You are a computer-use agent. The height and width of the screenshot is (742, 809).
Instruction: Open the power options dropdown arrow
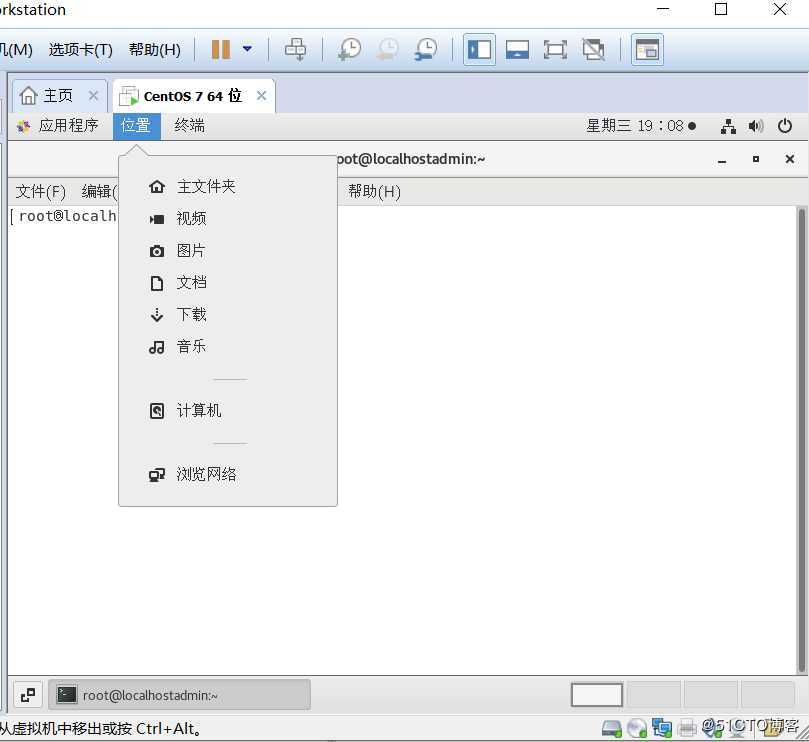pyautogui.click(x=247, y=49)
